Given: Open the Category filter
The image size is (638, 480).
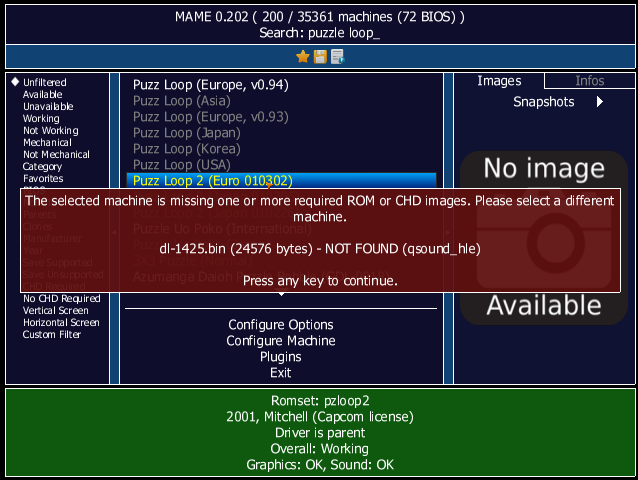Looking at the screenshot, I should click(43, 167).
